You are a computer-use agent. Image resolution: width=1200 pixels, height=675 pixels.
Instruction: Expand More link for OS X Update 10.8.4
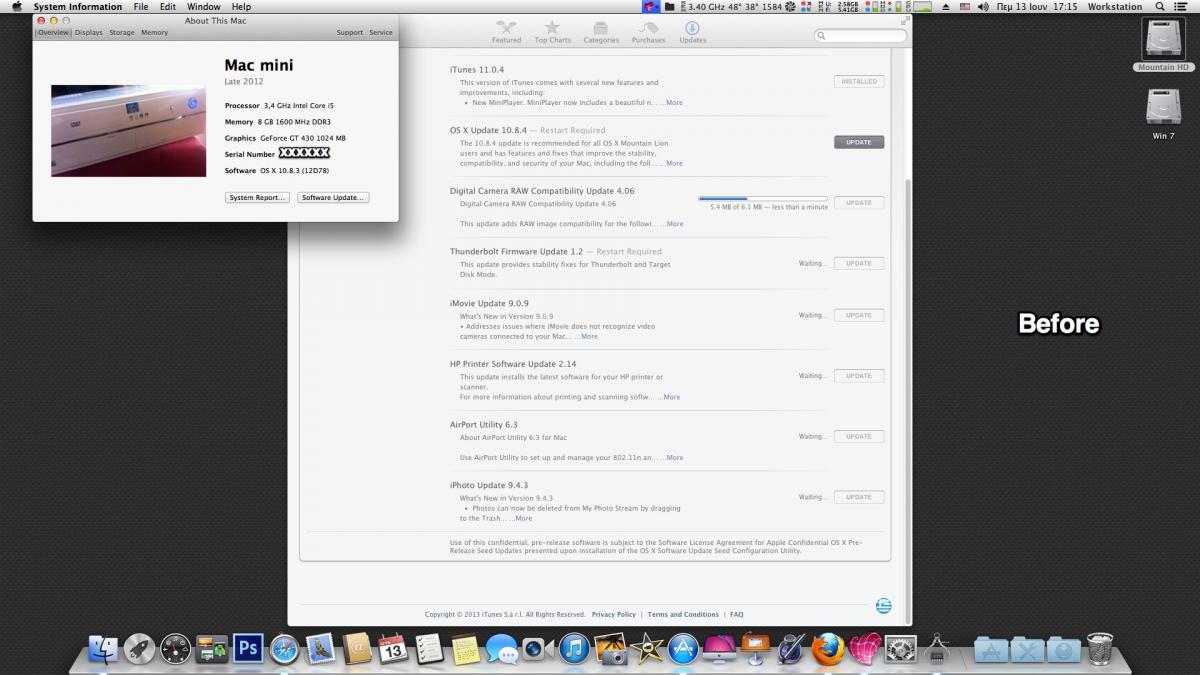(674, 163)
